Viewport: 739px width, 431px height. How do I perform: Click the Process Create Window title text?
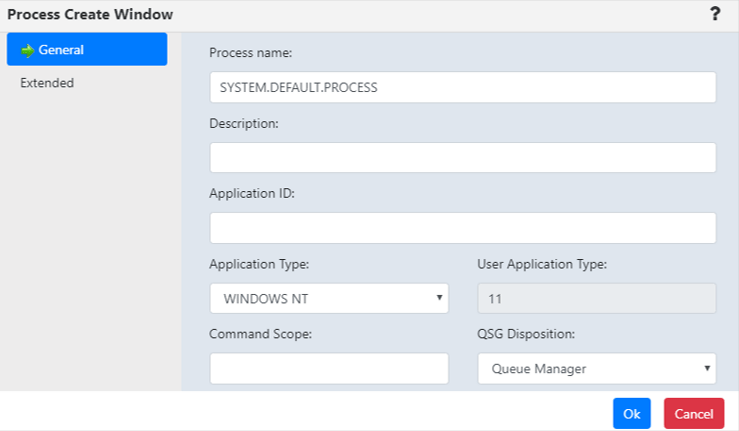[x=90, y=15]
